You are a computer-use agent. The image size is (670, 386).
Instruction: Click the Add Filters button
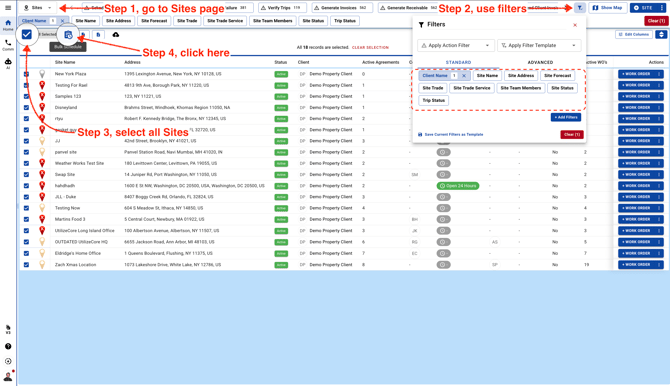pos(566,117)
